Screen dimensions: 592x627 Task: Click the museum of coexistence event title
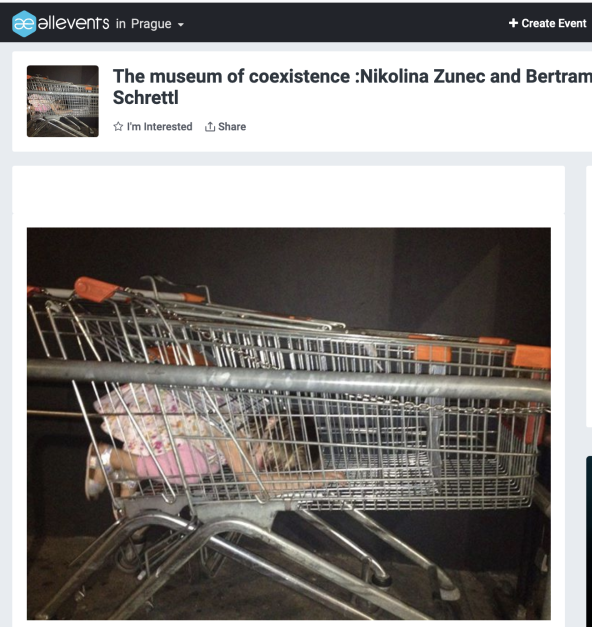pyautogui.click(x=352, y=87)
